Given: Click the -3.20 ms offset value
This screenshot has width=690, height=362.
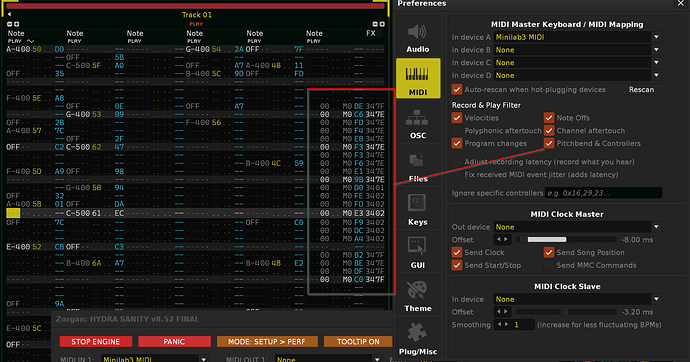Looking at the screenshot, I should point(637,312).
